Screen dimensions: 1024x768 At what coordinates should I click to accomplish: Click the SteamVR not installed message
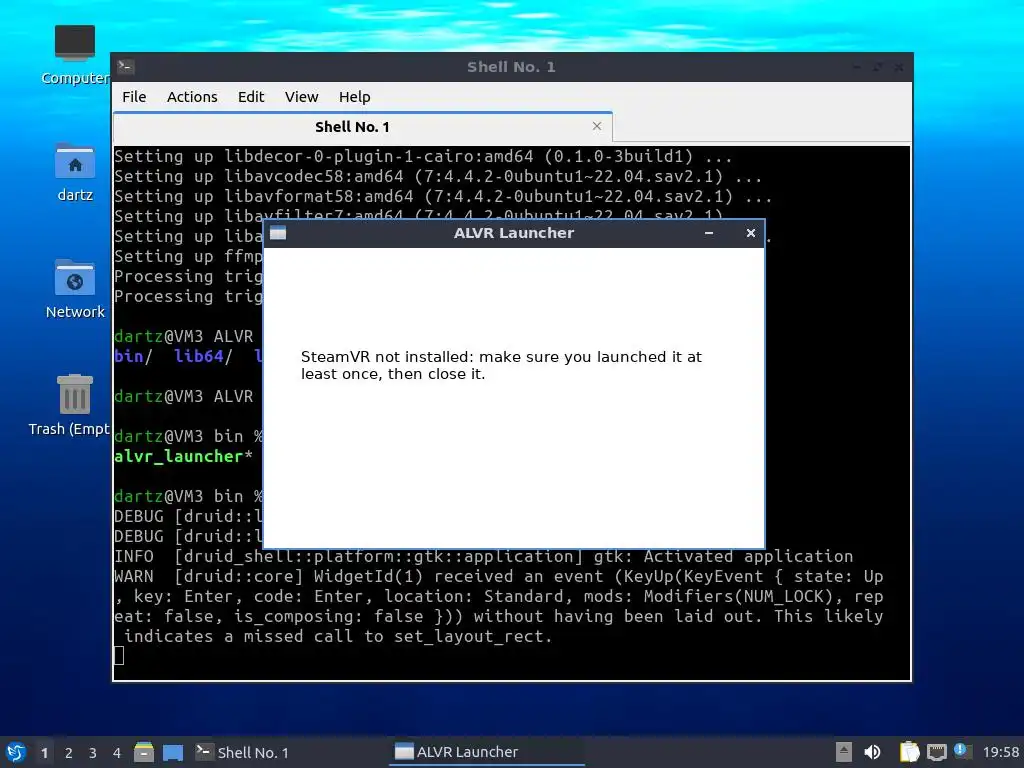click(x=501, y=365)
